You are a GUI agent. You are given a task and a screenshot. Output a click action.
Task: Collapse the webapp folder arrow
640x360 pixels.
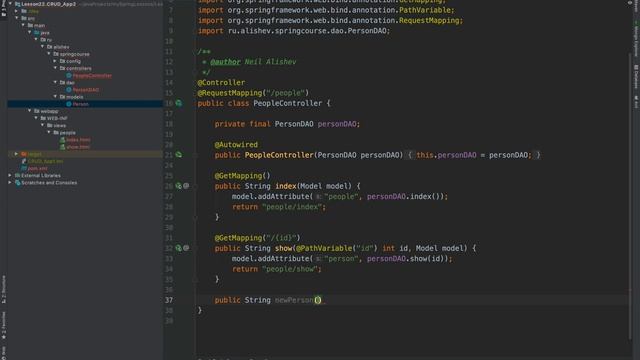pos(30,111)
